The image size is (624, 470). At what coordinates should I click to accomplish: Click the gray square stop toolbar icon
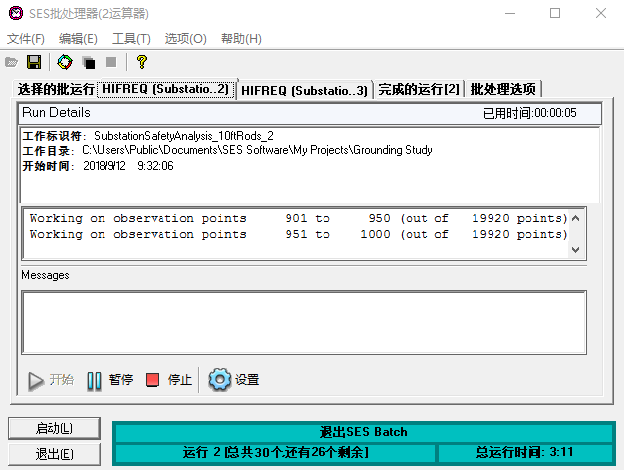(111, 62)
